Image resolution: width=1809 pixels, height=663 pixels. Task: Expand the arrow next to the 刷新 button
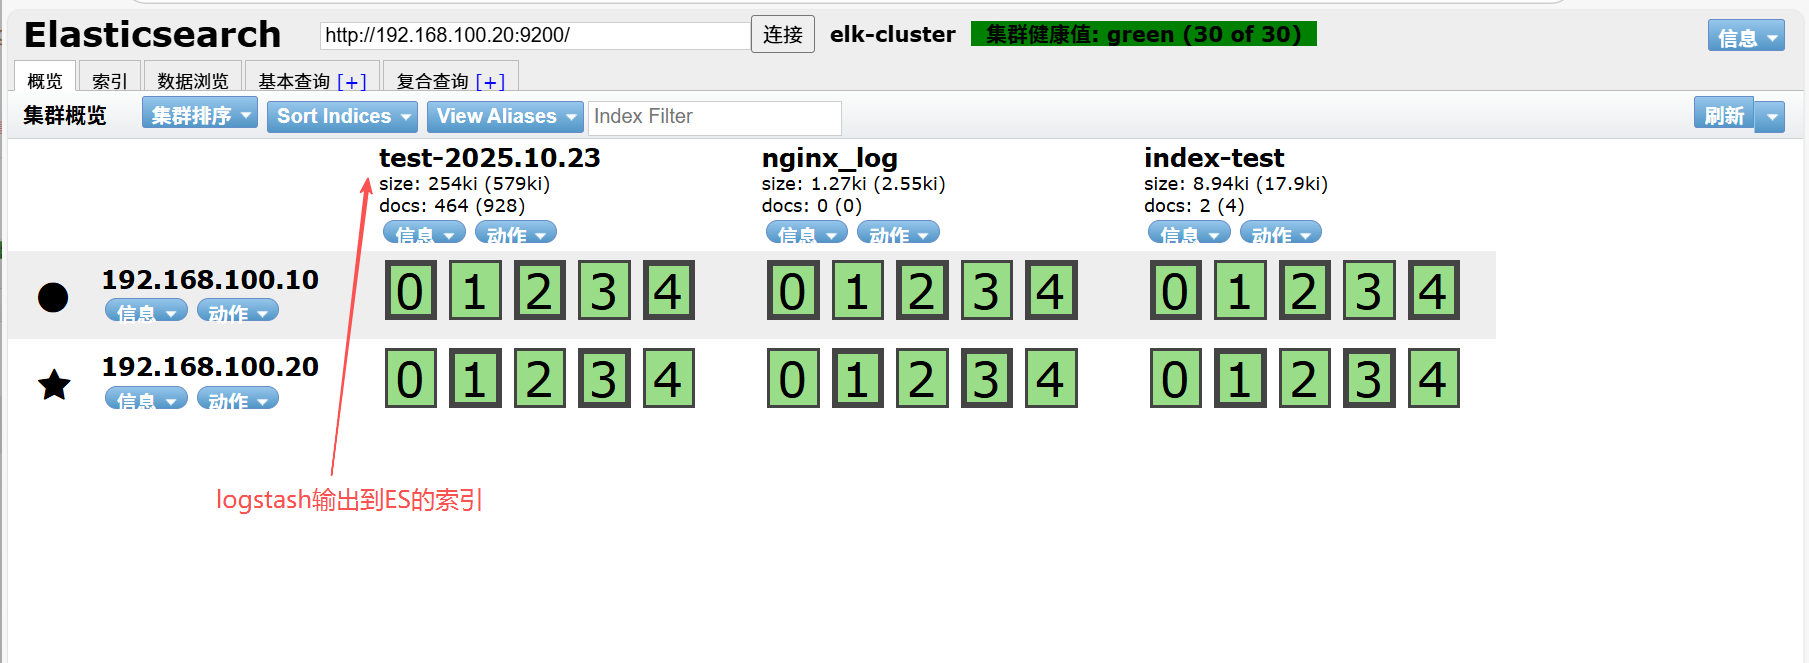1771,116
